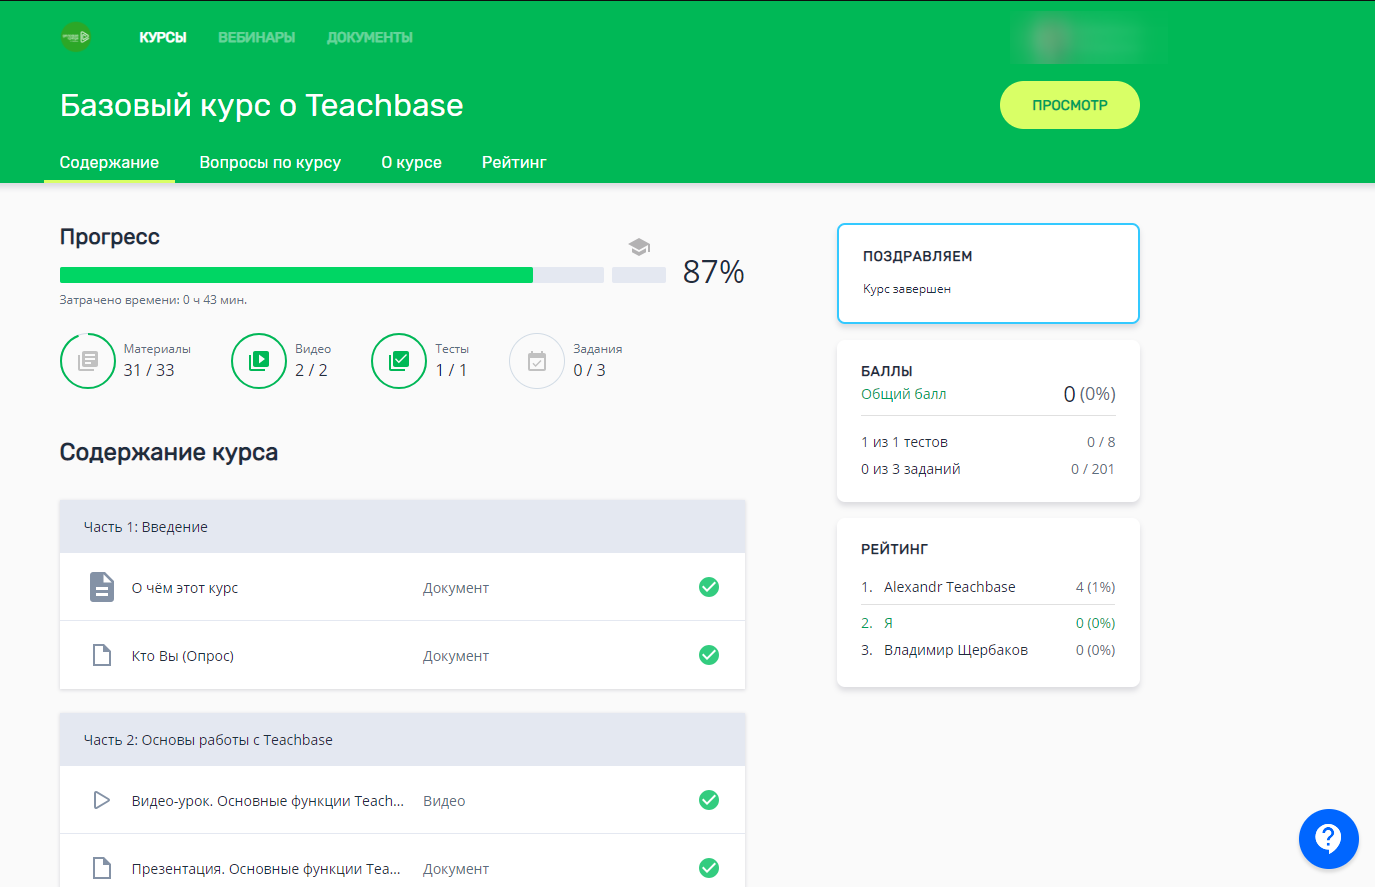Screen dimensions: 1375x887
Task: Click the 4 (1%) rating score
Action: (1095, 587)
